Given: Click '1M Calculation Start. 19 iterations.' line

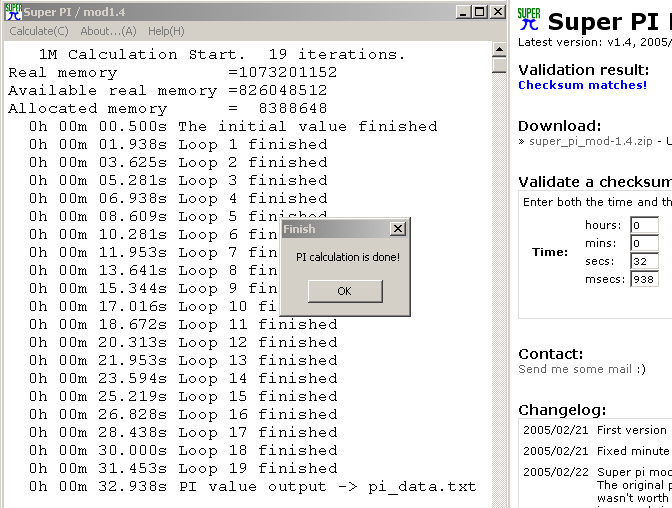Looking at the screenshot, I should pos(222,54).
